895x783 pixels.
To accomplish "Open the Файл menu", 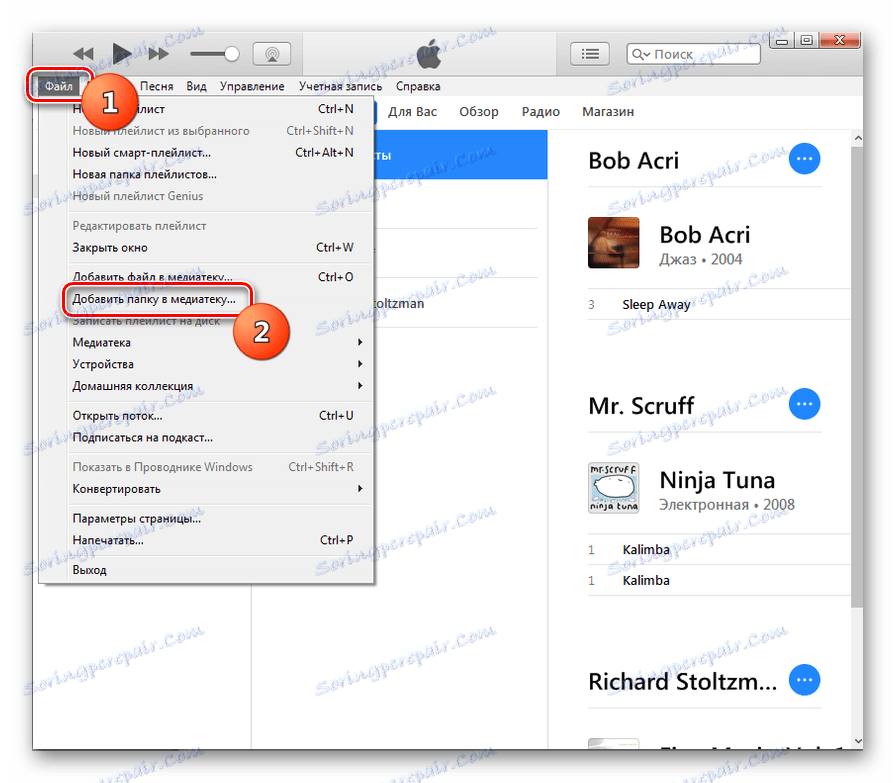I will tap(59, 86).
